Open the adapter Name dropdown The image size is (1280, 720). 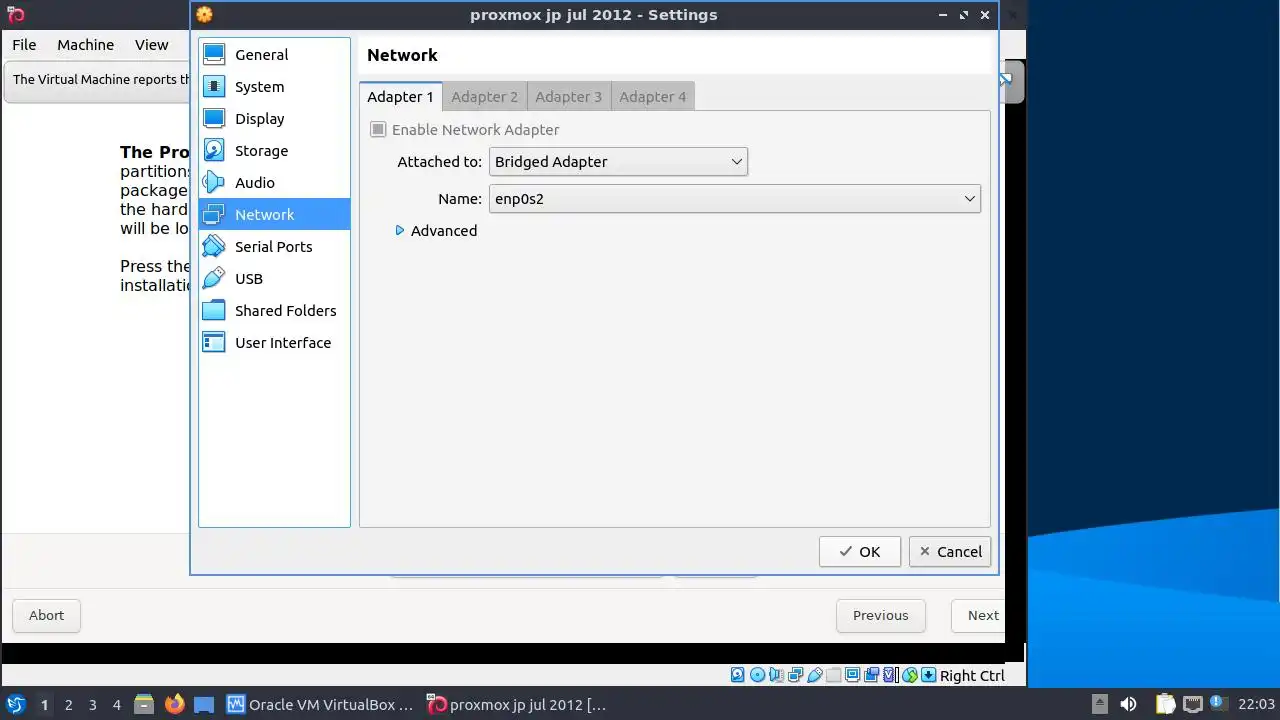click(735, 199)
